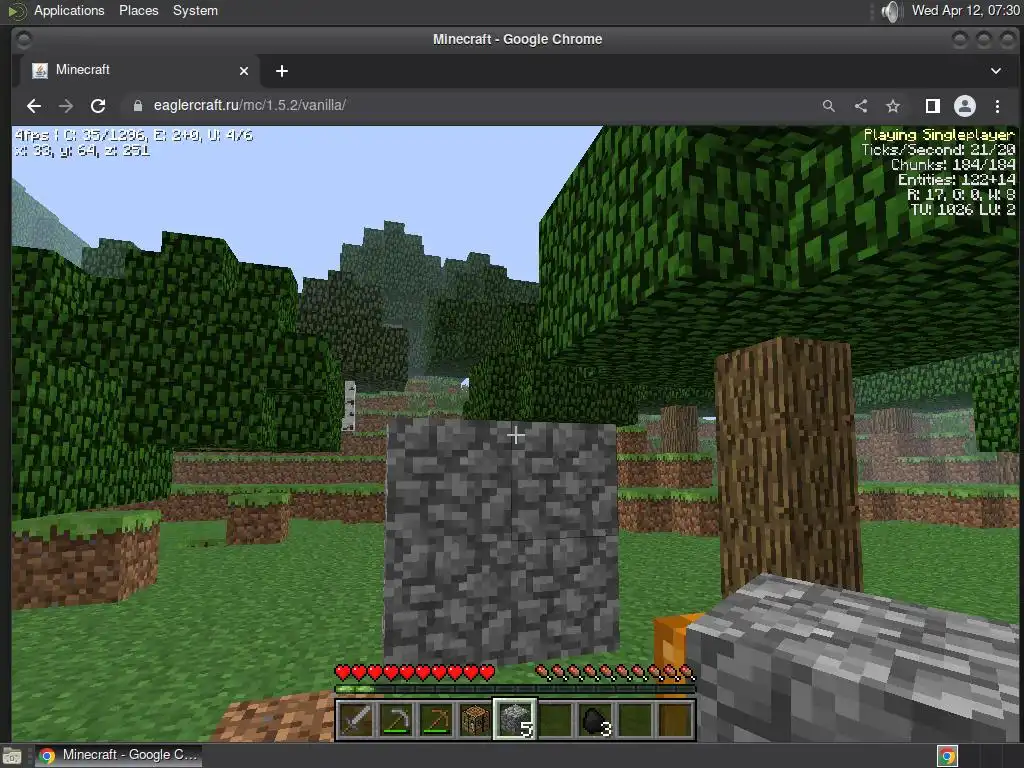This screenshot has height=768, width=1024.
Task: Click the Chrome icon in the bottom tray
Action: (x=948, y=756)
